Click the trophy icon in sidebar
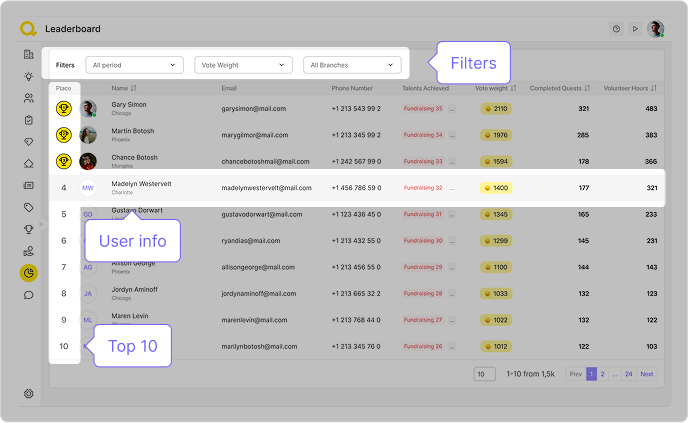Screen dimensions: 688x423 click(28, 229)
